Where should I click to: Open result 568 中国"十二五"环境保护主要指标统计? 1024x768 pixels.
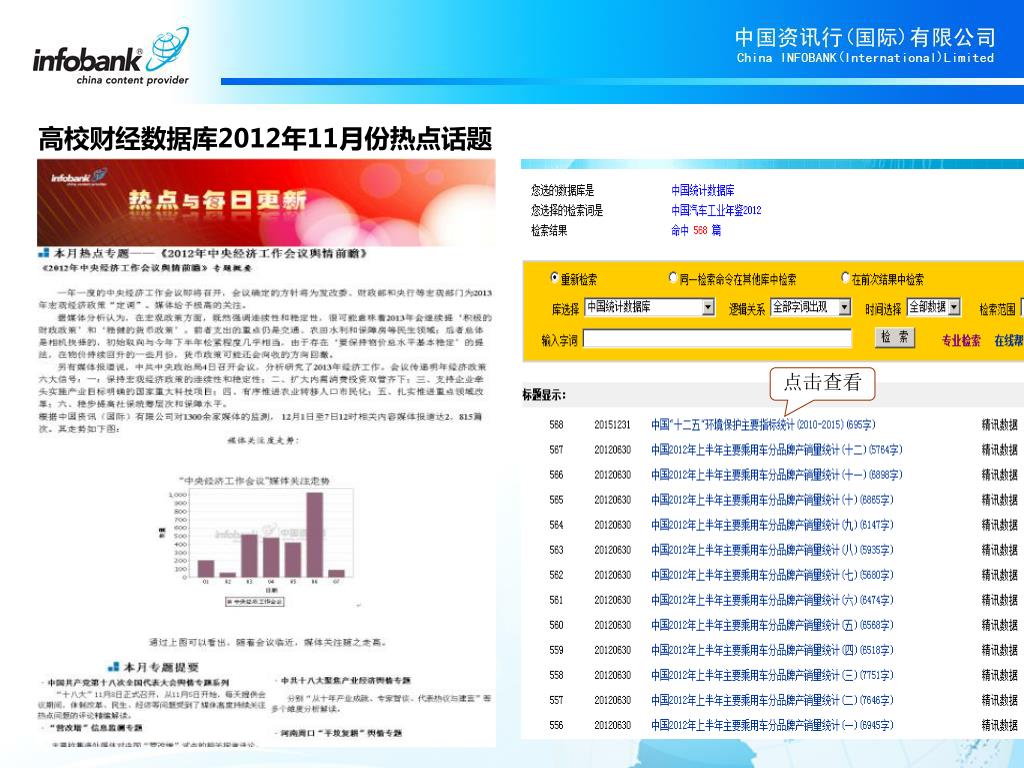tap(763, 424)
